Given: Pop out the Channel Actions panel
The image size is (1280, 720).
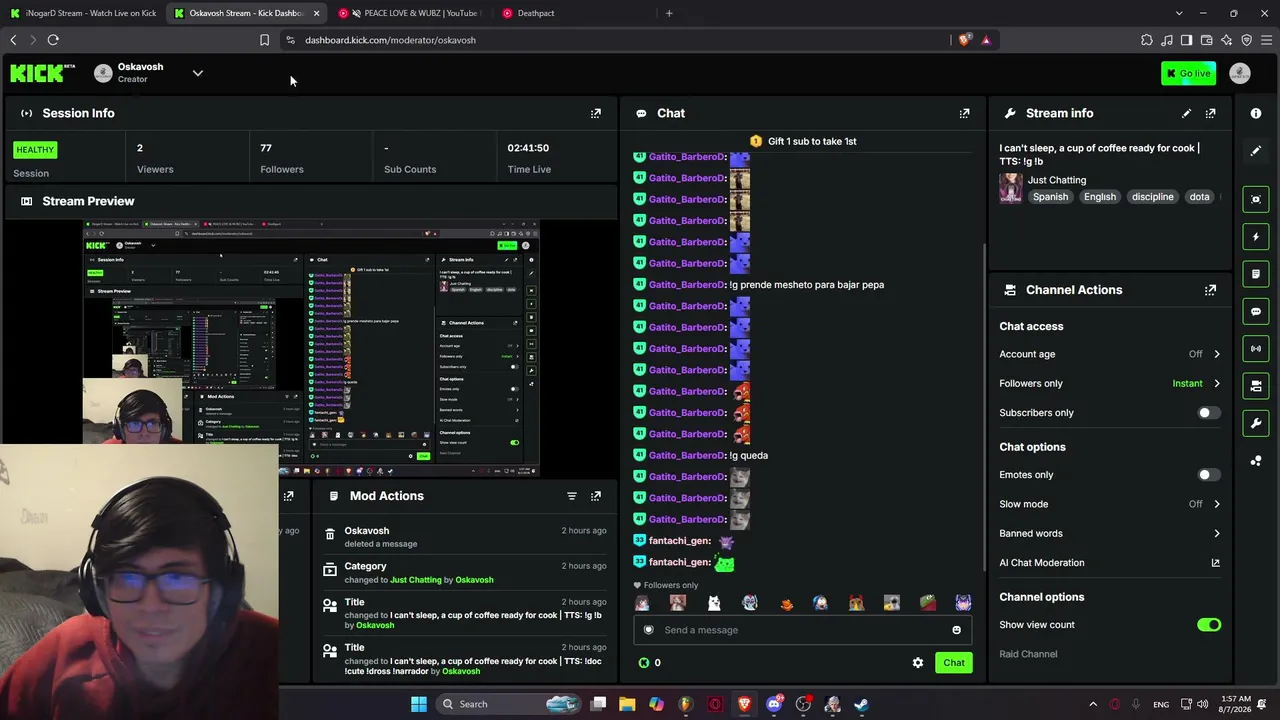Looking at the screenshot, I should coord(1210,290).
